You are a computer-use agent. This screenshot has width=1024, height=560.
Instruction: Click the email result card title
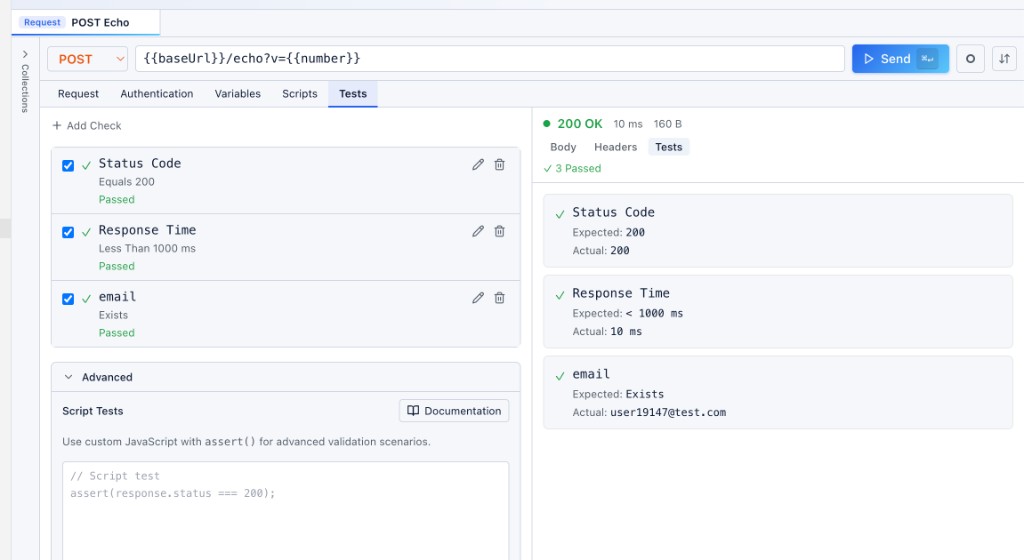591,374
